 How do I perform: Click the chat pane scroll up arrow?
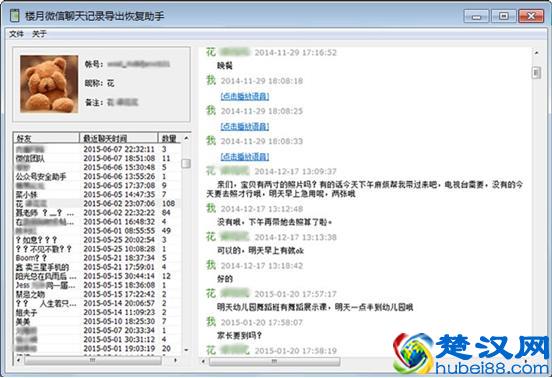(537, 53)
